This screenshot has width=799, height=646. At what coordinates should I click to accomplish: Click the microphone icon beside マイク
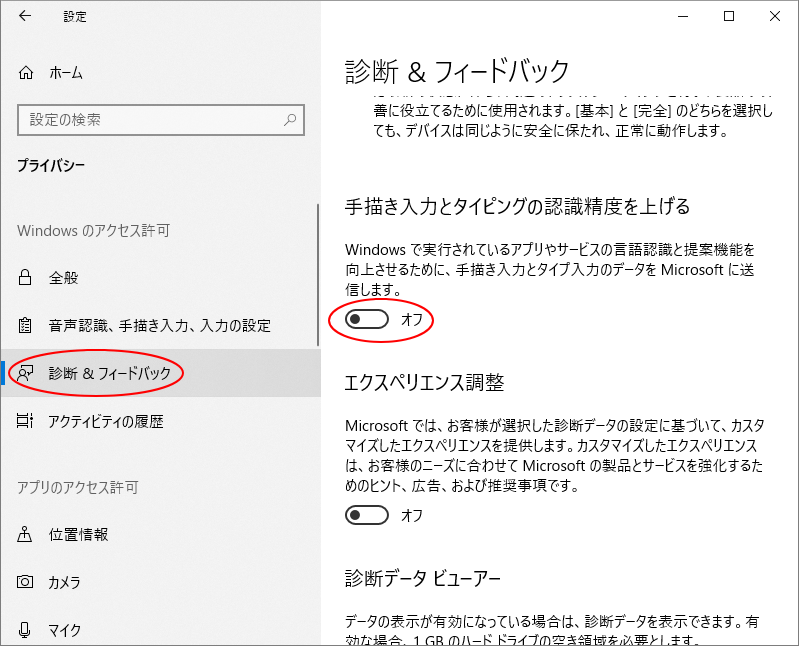(x=25, y=630)
